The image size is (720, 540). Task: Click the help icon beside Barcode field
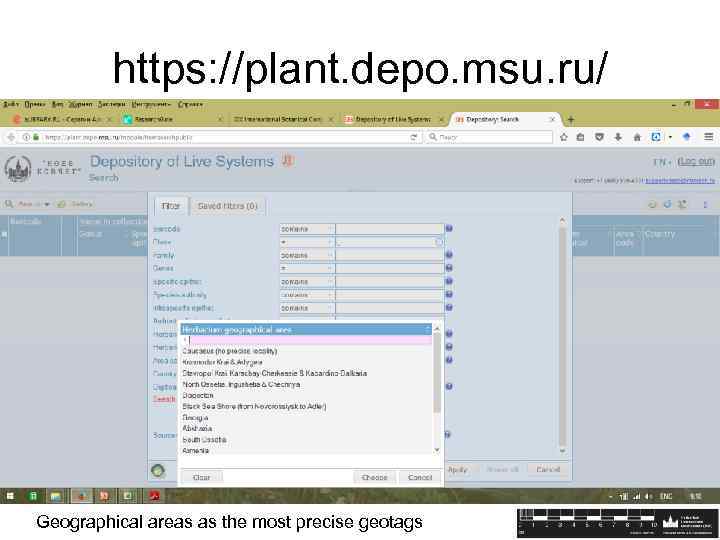pos(449,228)
